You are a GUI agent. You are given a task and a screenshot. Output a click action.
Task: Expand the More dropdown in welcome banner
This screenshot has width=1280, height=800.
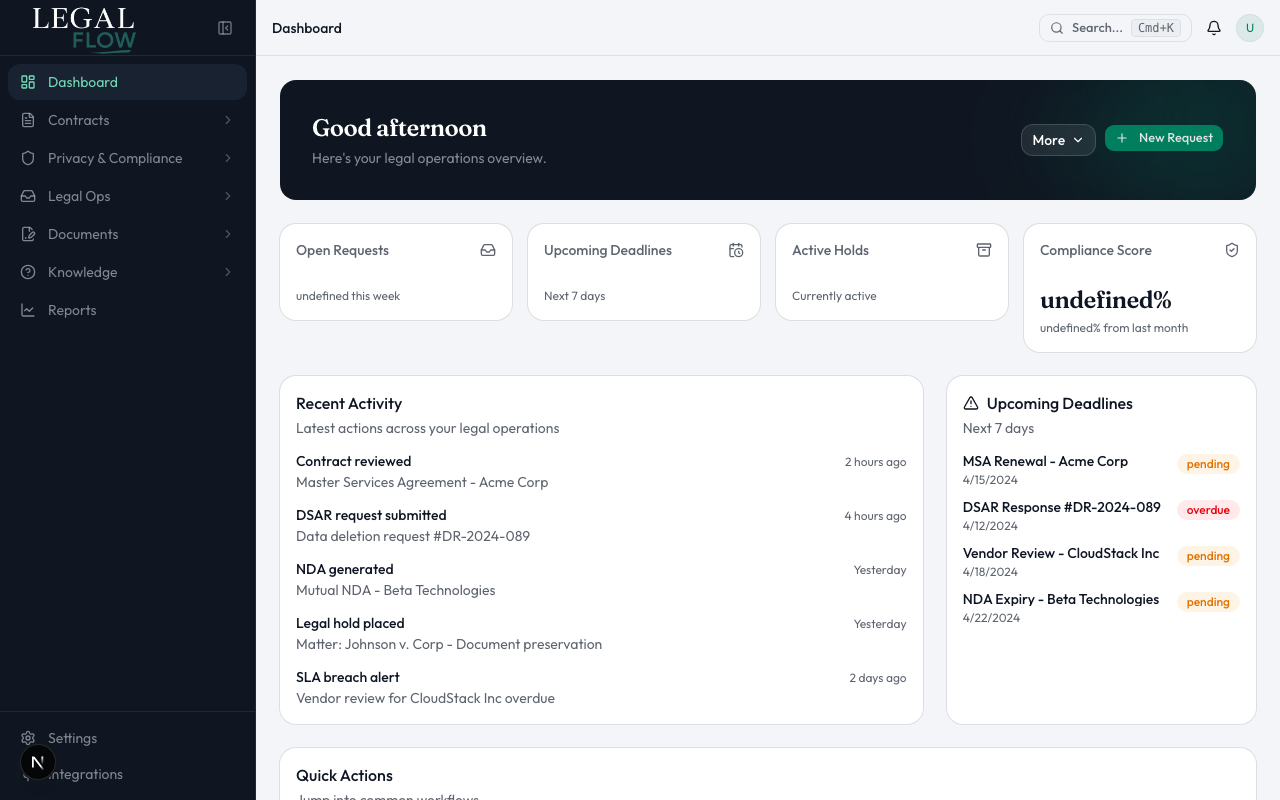[x=1058, y=140]
